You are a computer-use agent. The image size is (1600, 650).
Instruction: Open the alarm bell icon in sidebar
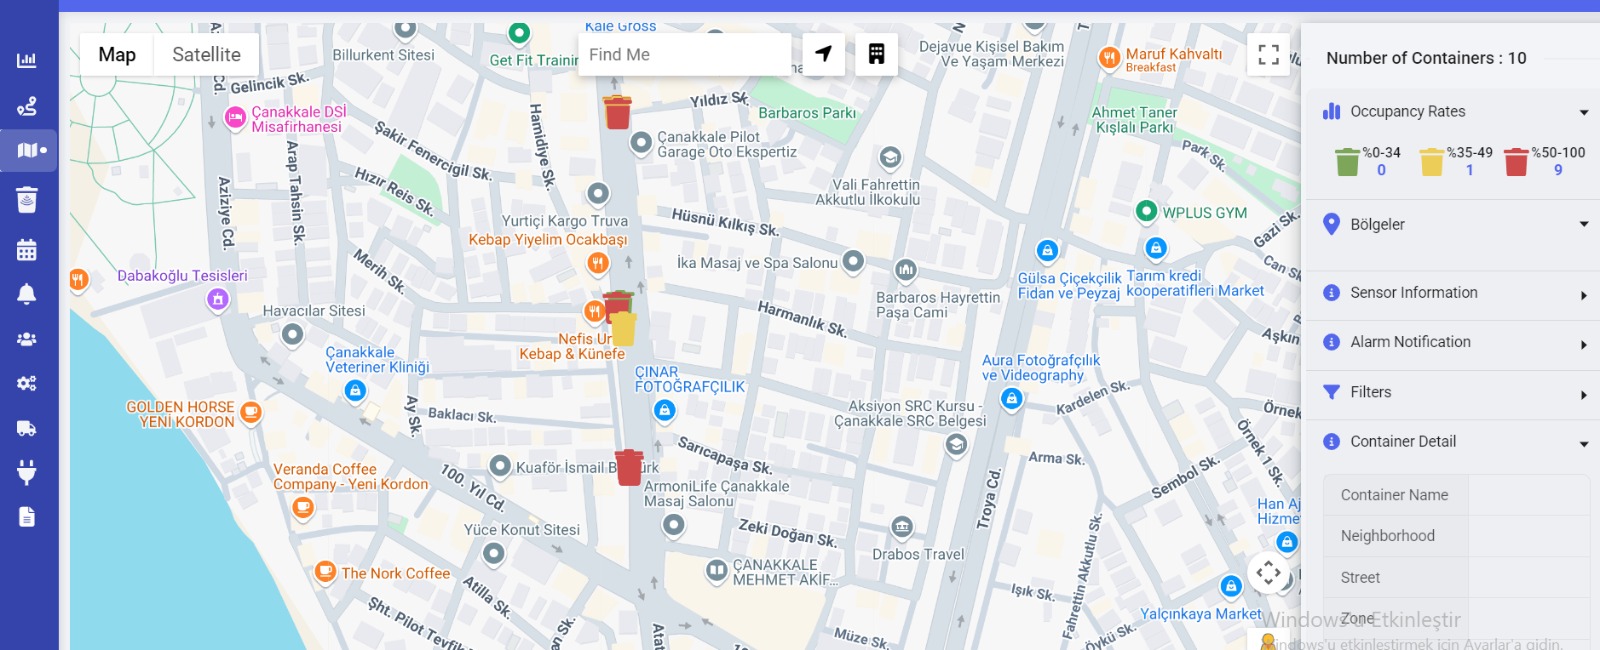click(27, 294)
